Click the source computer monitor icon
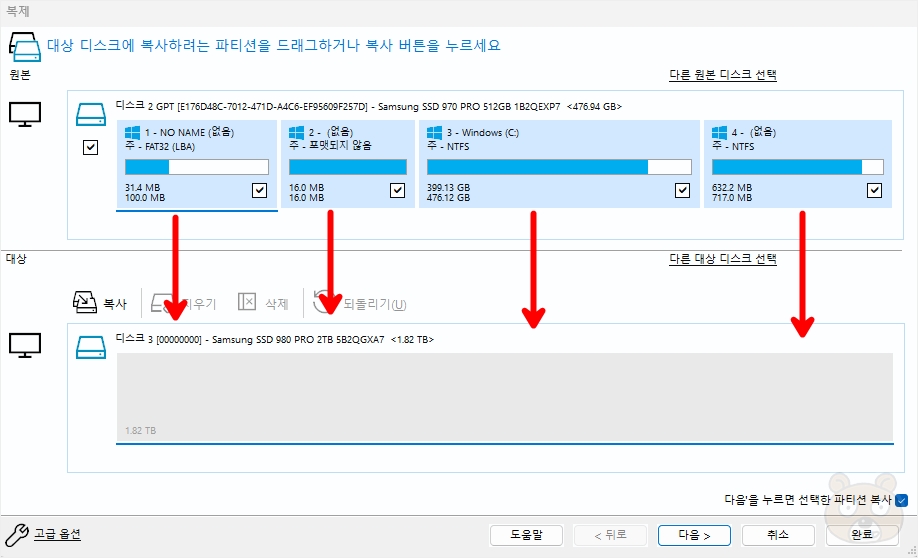This screenshot has width=918, height=558. tap(25, 114)
